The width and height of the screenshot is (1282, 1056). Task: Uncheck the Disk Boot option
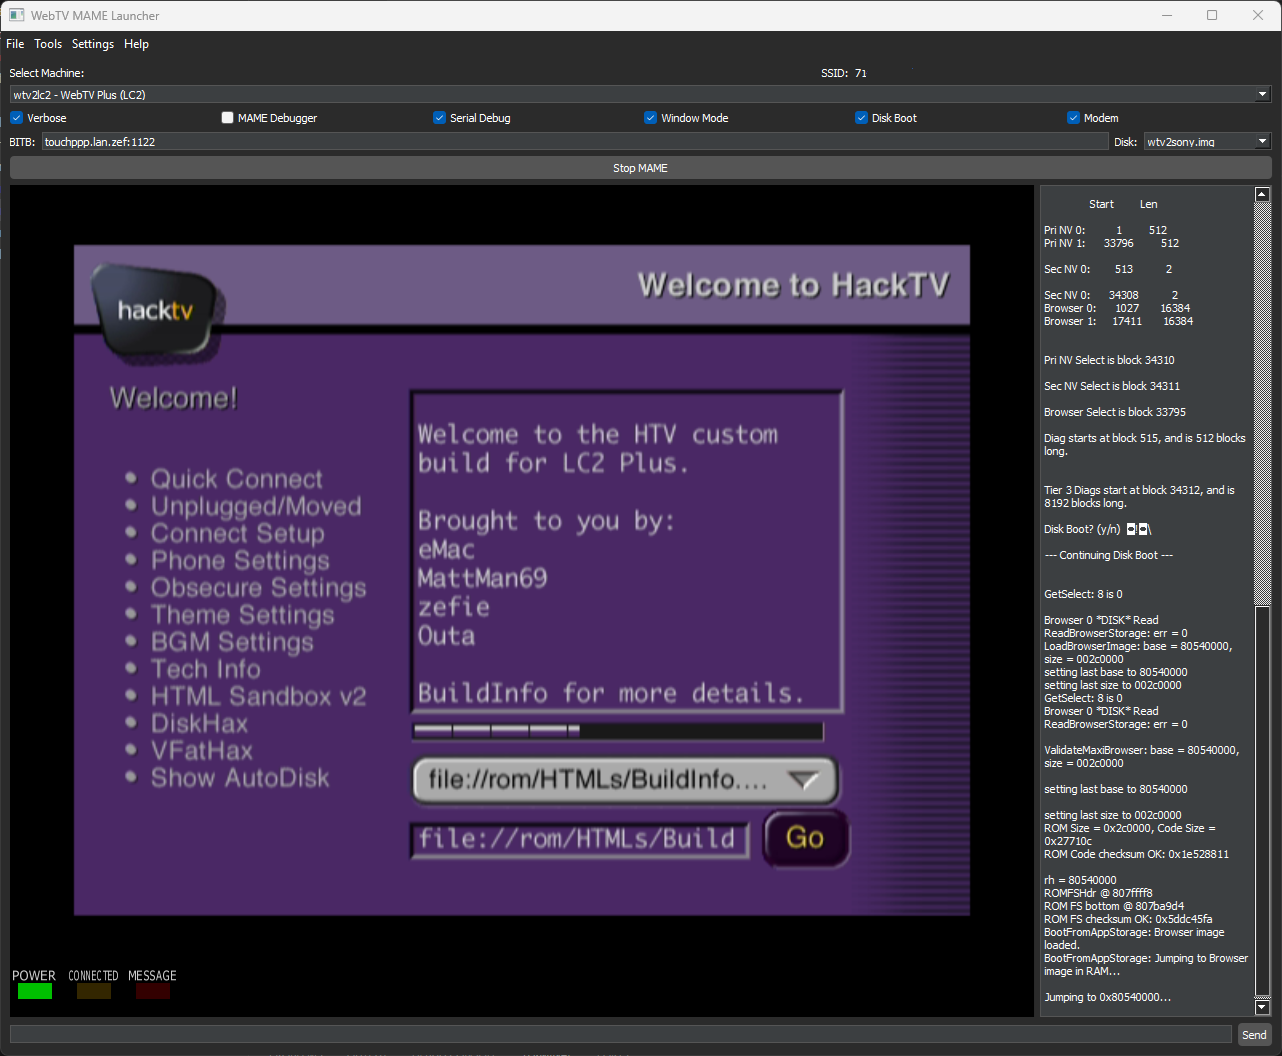(861, 118)
